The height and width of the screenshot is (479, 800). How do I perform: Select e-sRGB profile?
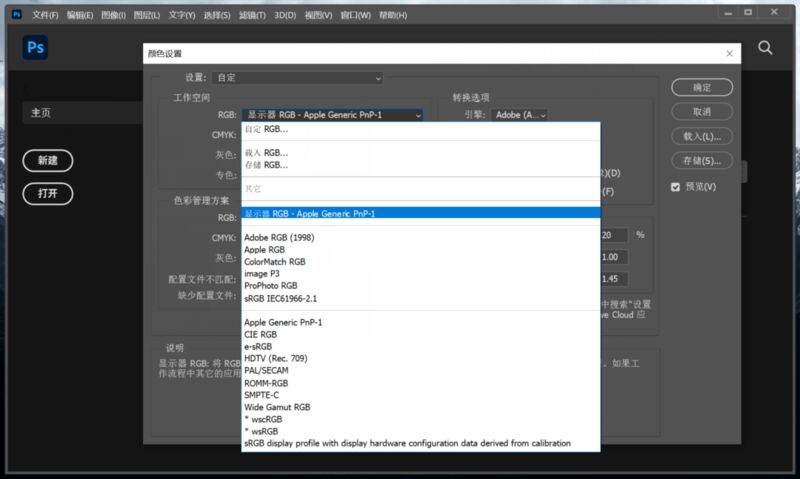(x=421, y=346)
